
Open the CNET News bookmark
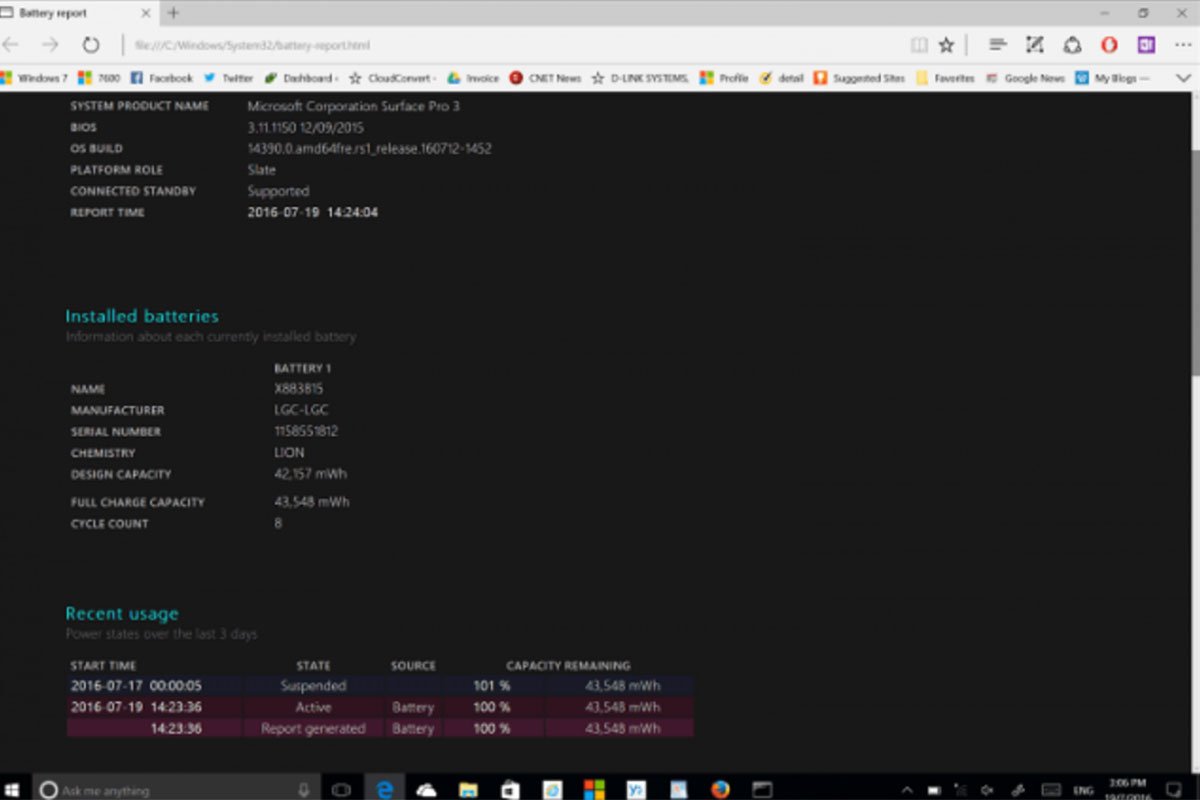coord(545,78)
